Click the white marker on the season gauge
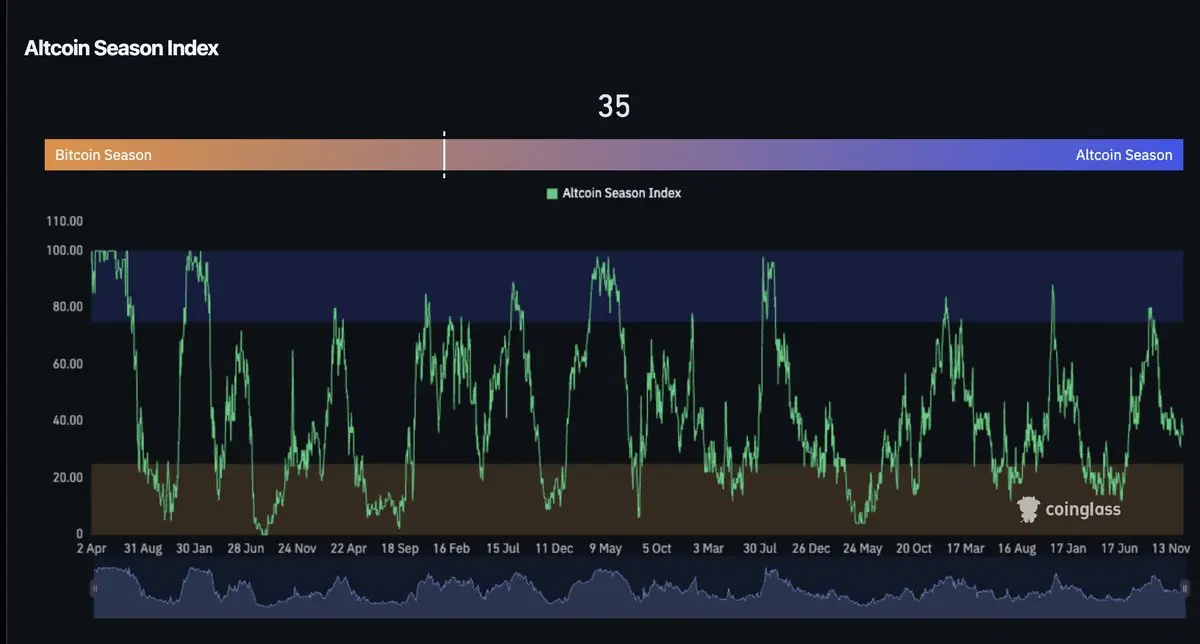Viewport: 1200px width, 644px height. coord(444,155)
